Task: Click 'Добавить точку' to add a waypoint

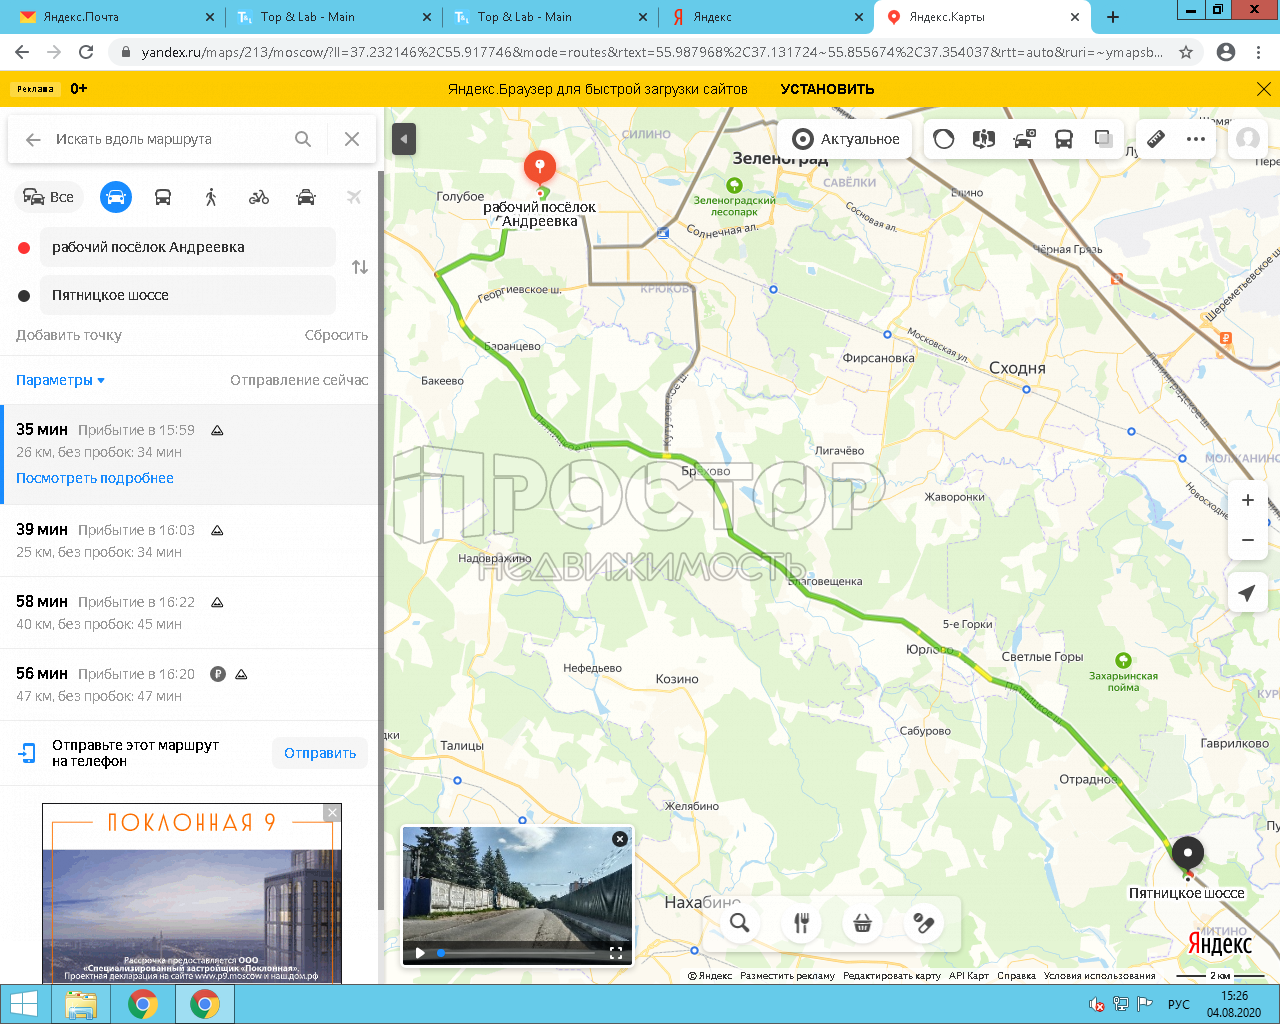Action: (69, 335)
